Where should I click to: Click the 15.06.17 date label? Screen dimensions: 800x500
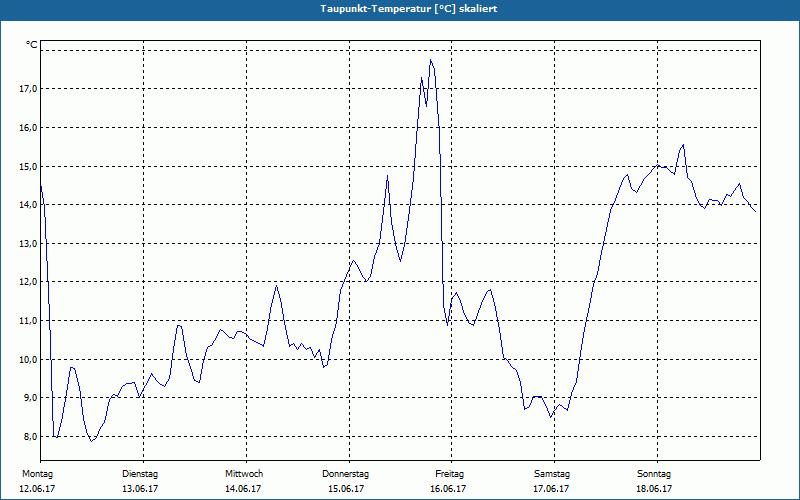(346, 489)
